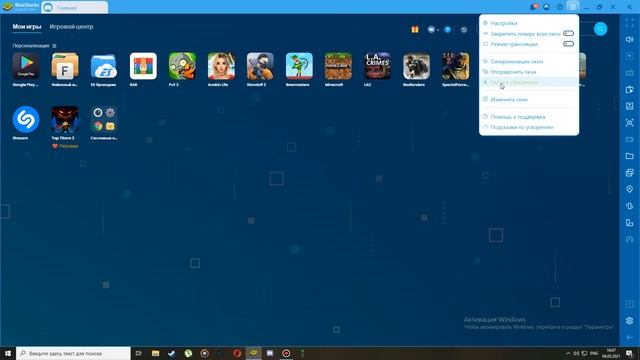Image resolution: width=640 pixels, height=360 pixels.
Task: Launch the soldiers game next to LAC
Action: coord(416,66)
